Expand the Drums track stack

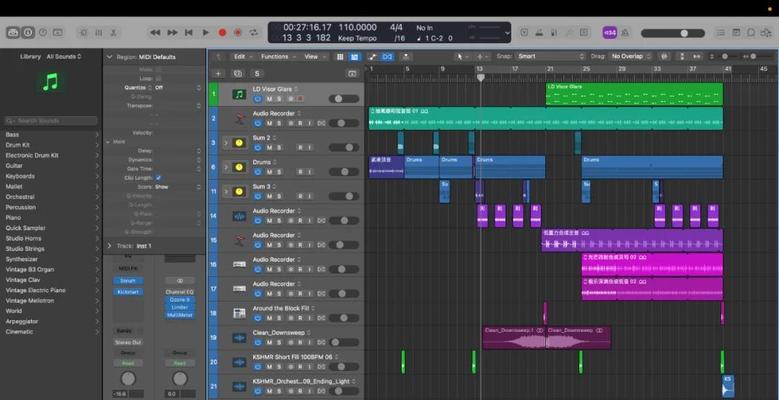[x=226, y=167]
